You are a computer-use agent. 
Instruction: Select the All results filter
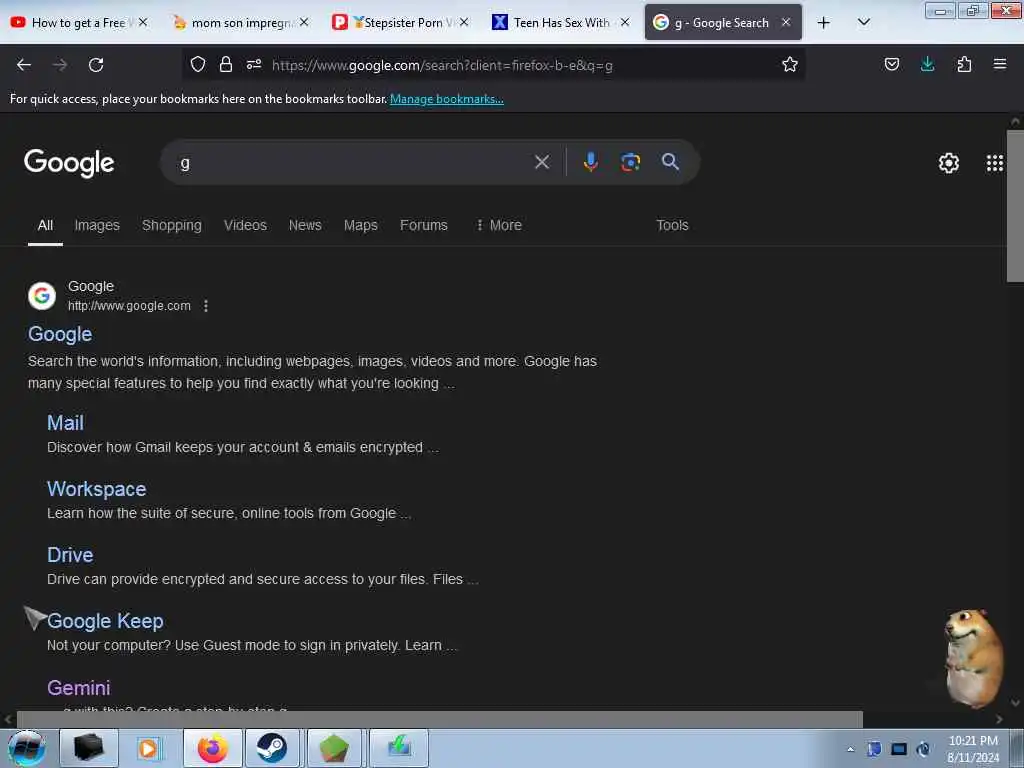(45, 225)
